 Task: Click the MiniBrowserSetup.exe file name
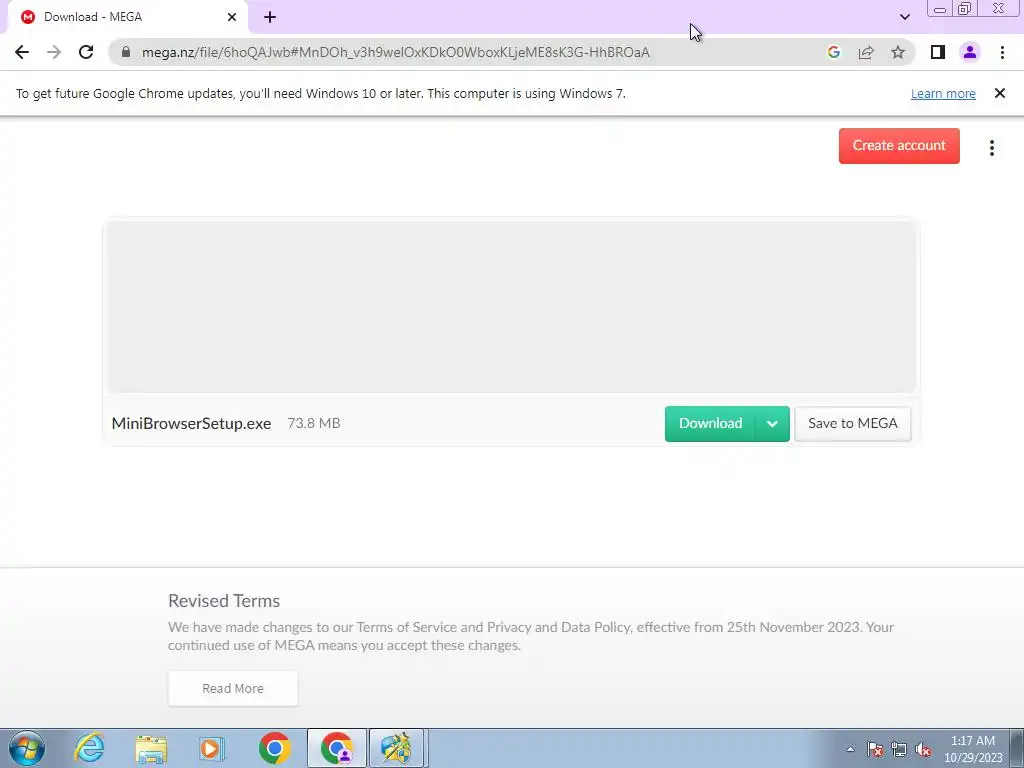(x=191, y=423)
